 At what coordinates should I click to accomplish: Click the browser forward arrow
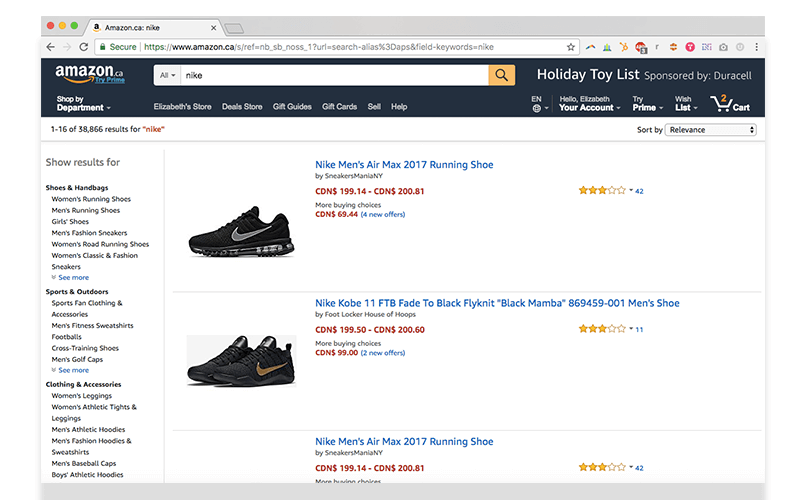pyautogui.click(x=67, y=47)
